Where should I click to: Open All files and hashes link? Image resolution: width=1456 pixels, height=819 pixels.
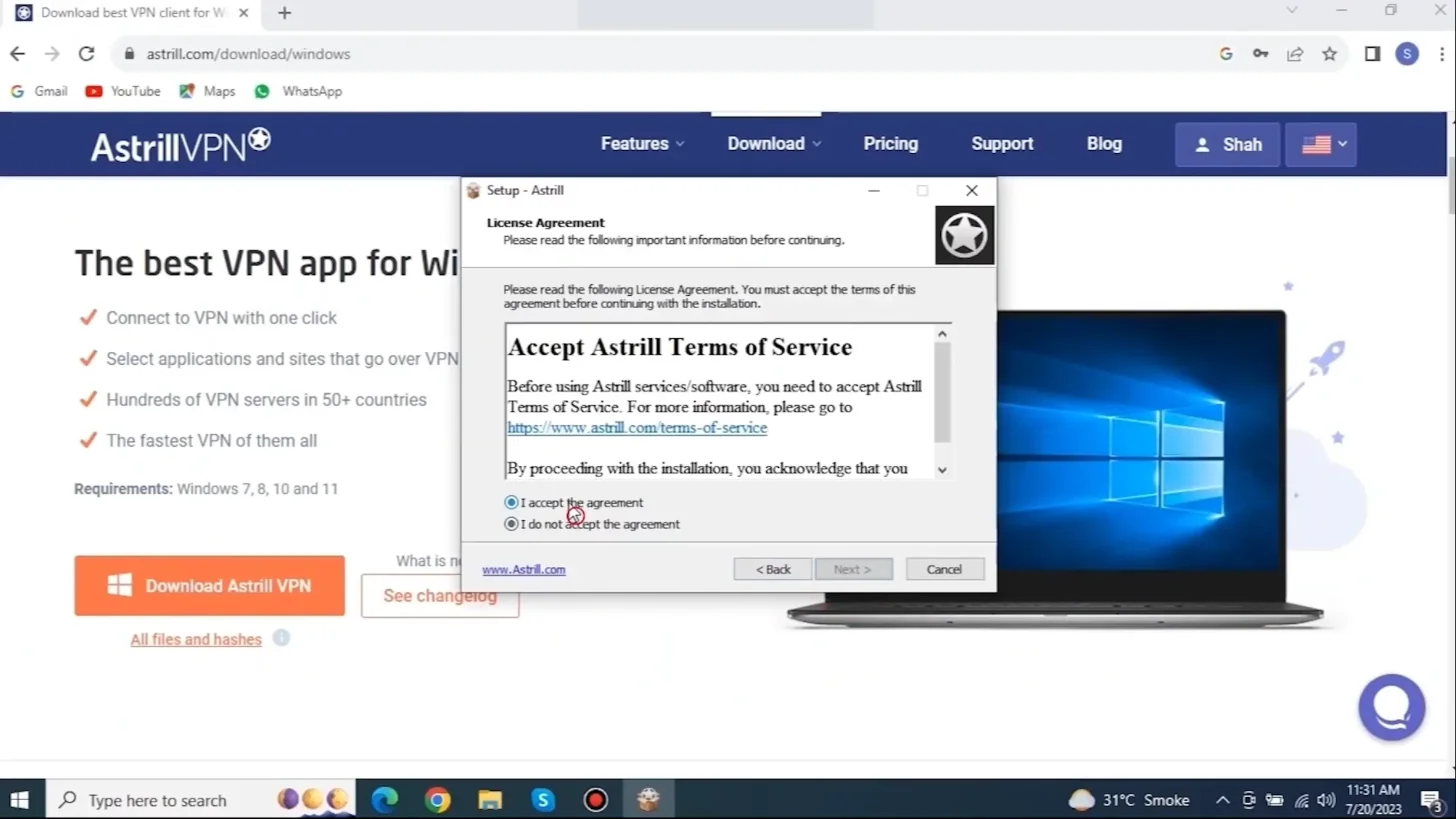[x=196, y=639]
